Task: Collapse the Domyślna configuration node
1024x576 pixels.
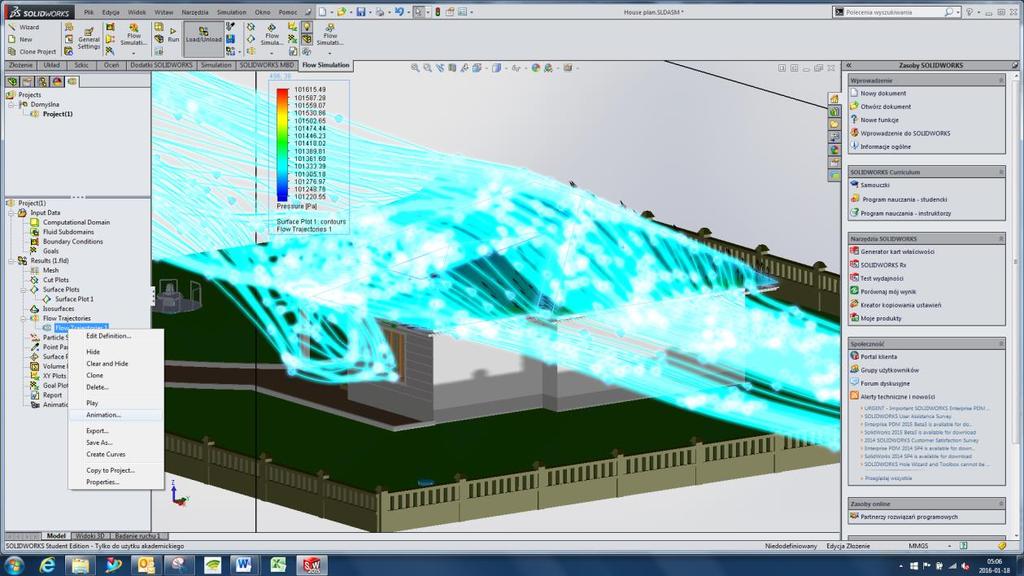Action: [x=11, y=104]
